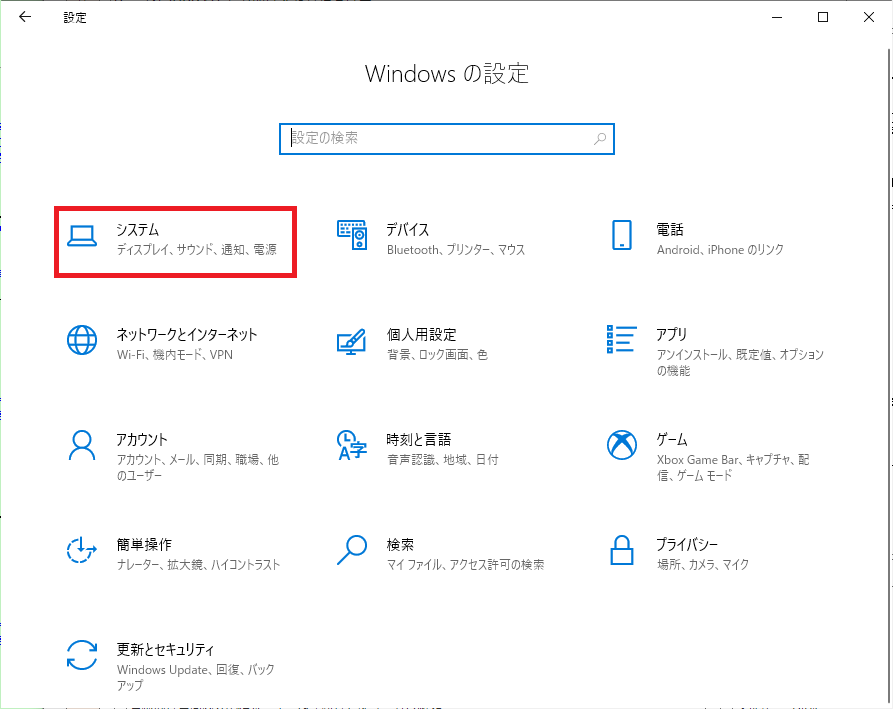
Task: Click the text Bluetooth、プリンター、マウス
Action: pos(456,249)
